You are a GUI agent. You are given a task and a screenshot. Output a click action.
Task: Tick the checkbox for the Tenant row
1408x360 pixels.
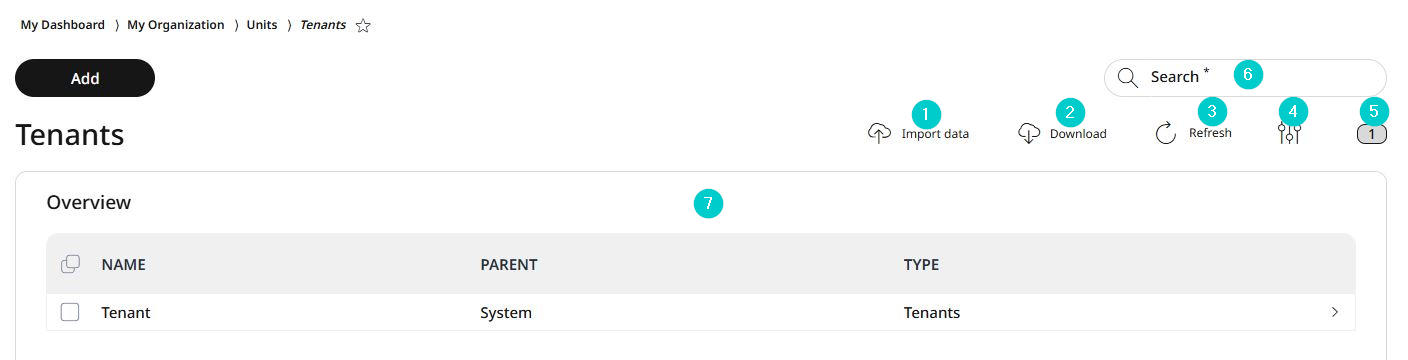pos(70,312)
